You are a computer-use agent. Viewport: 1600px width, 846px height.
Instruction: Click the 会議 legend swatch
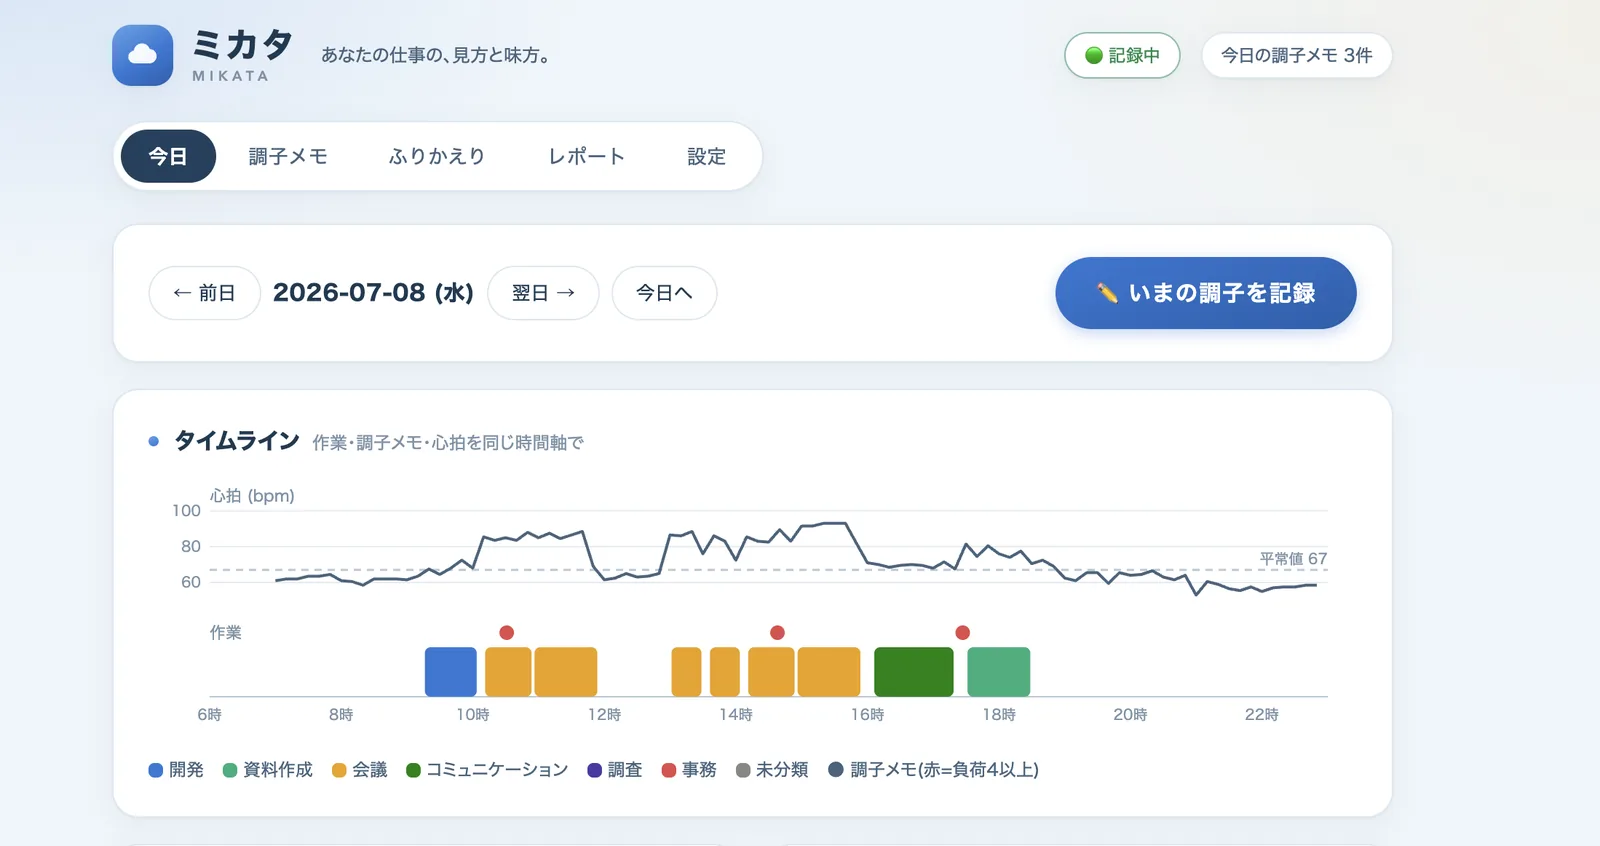[339, 770]
